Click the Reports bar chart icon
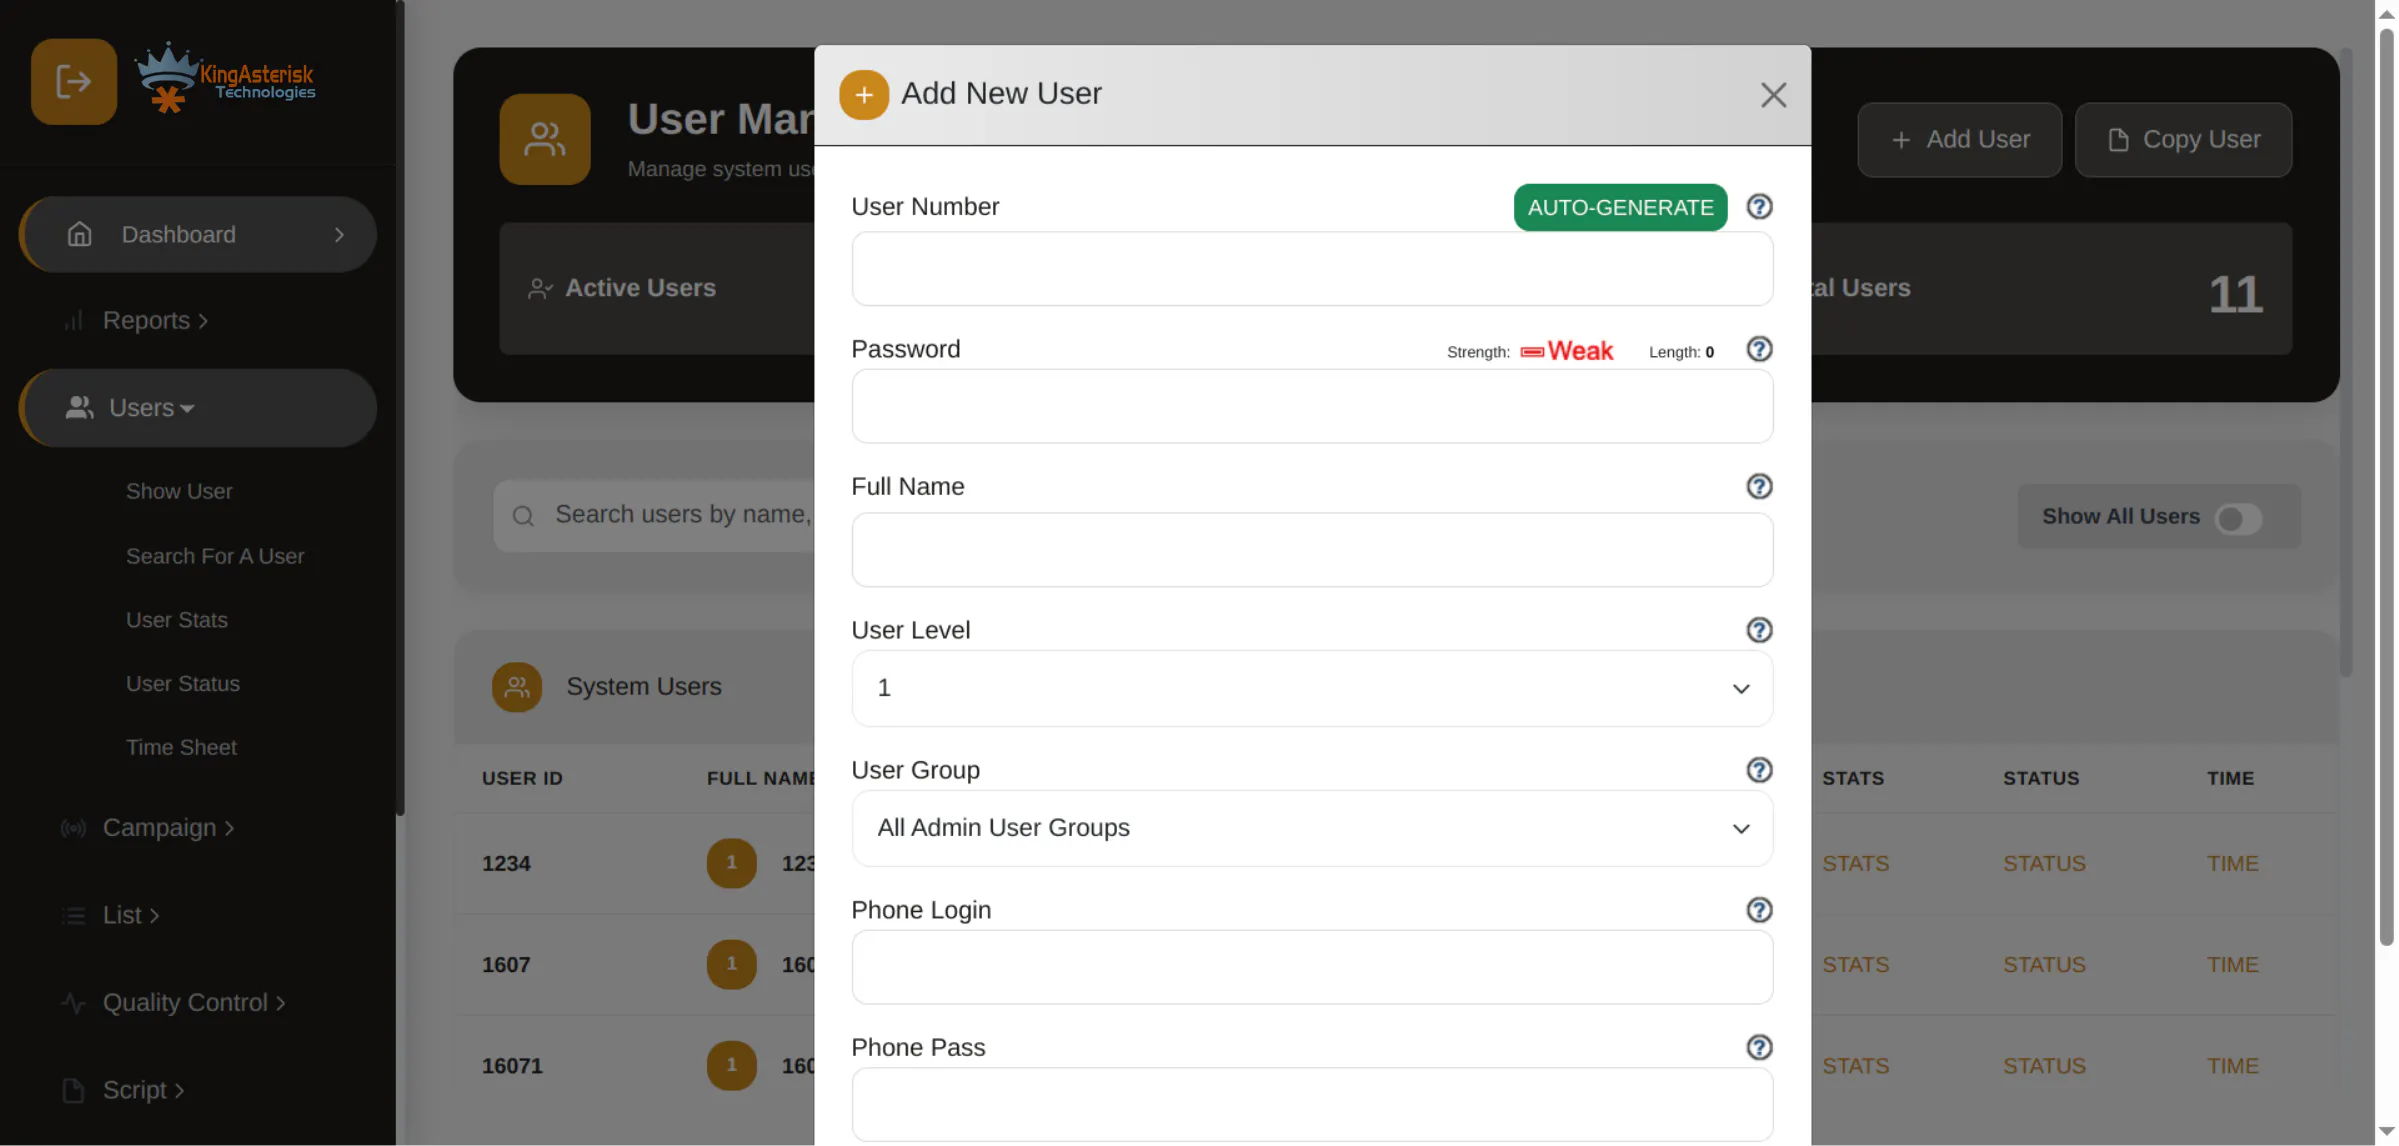Image resolution: width=2399 pixels, height=1146 pixels. (73, 320)
